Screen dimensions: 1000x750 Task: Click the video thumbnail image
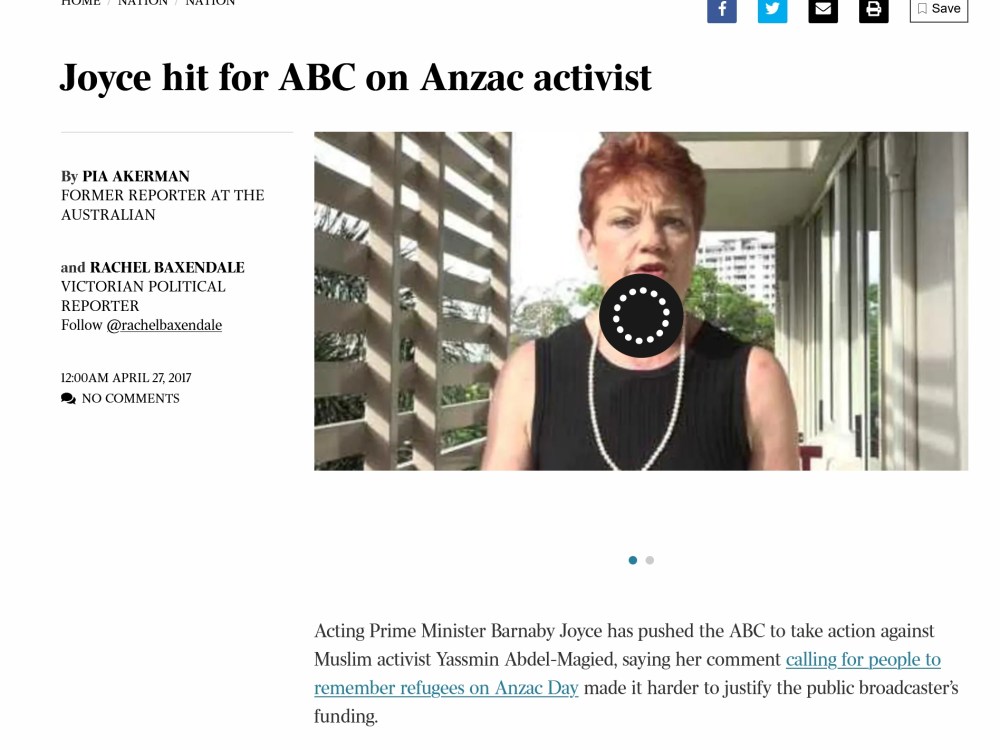point(641,301)
